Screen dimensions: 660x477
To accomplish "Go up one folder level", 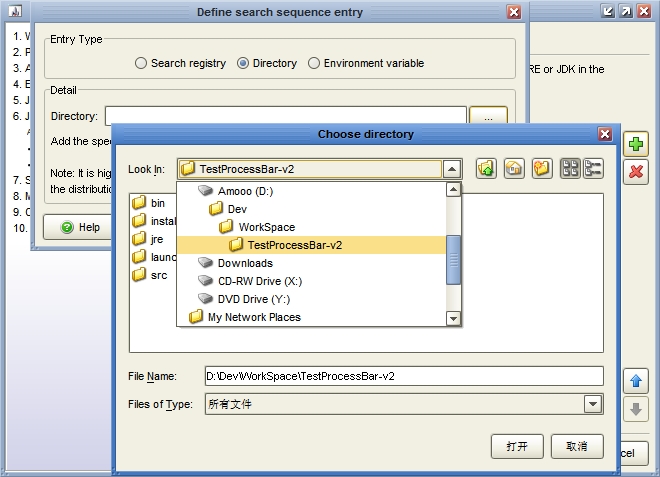I will (487, 169).
